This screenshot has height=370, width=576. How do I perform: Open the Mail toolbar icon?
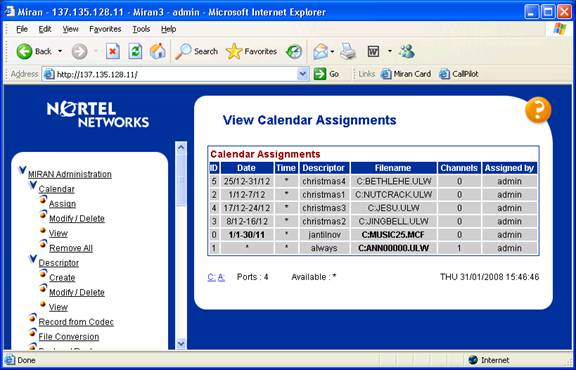320,51
